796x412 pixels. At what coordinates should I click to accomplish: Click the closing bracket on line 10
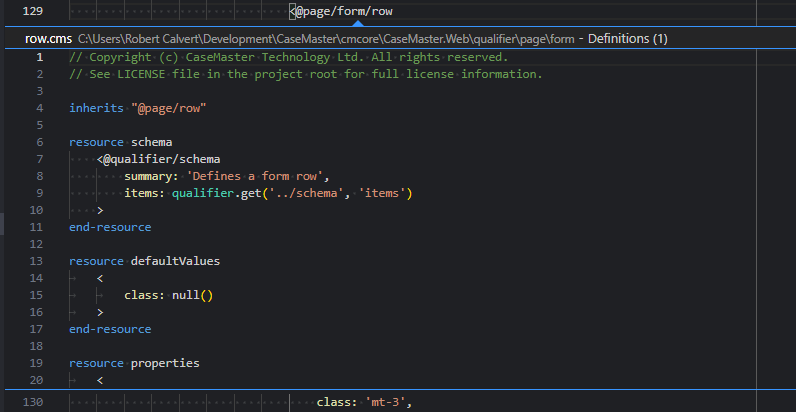[x=100, y=210]
